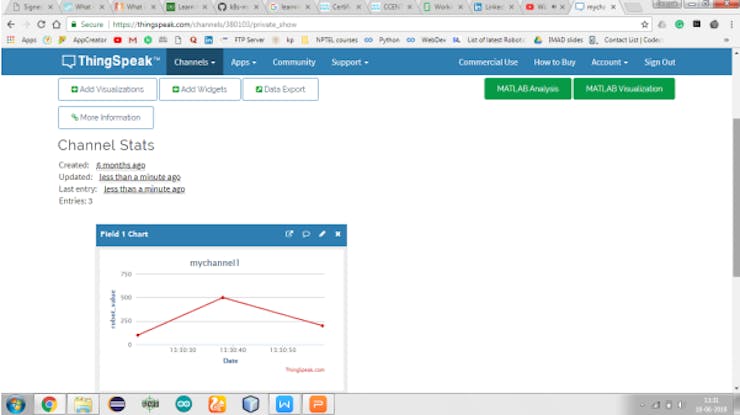Open the IMAD slides Drive bookmark

coord(558,40)
